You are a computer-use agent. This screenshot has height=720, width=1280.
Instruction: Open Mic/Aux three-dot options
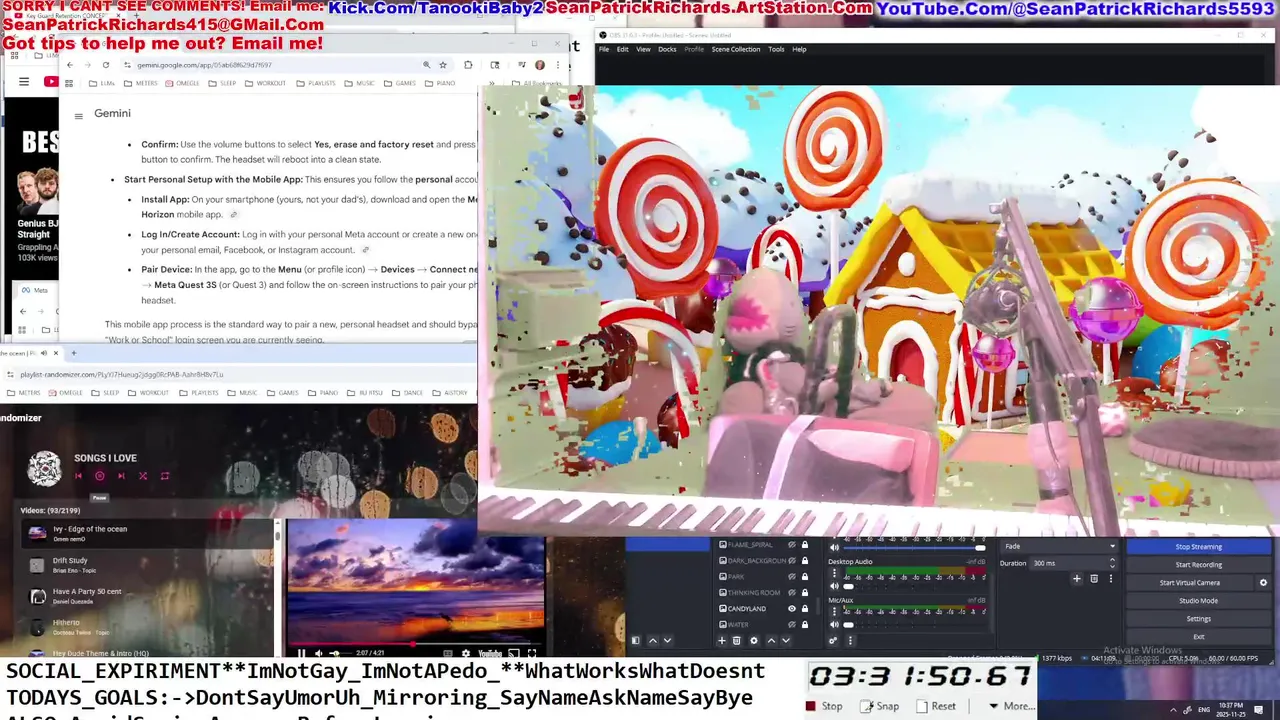point(834,612)
